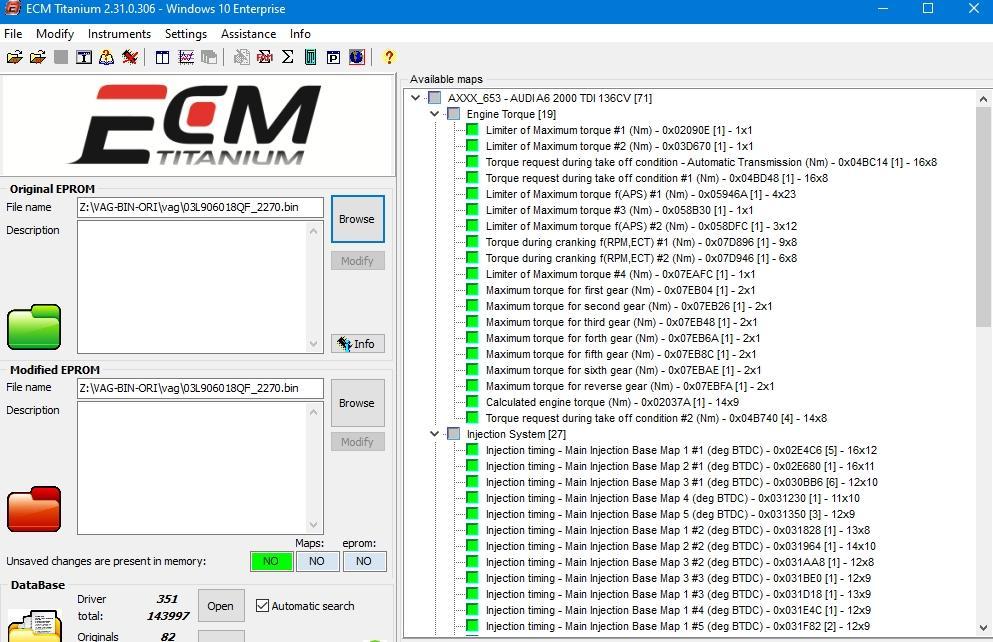Click the green folder icon under Original EPROM

(x=34, y=327)
